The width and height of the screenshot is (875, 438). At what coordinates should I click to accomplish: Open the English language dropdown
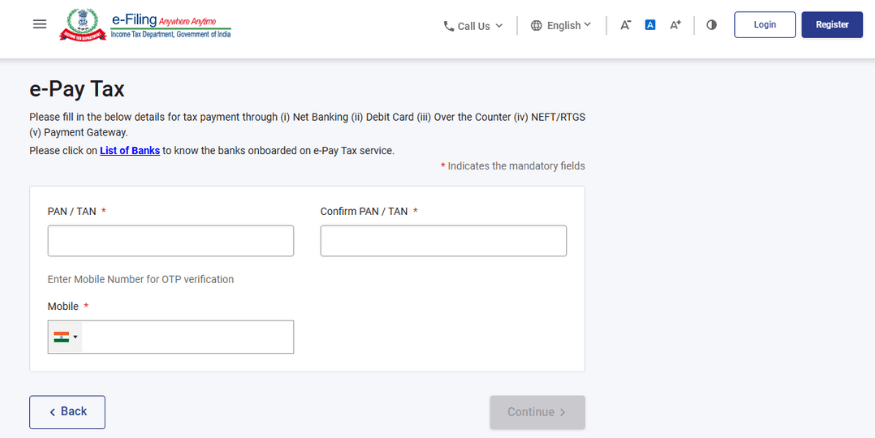(x=561, y=26)
